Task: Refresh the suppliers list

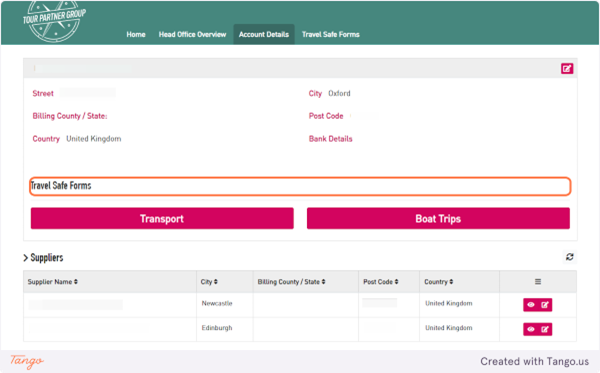Action: 569,257
